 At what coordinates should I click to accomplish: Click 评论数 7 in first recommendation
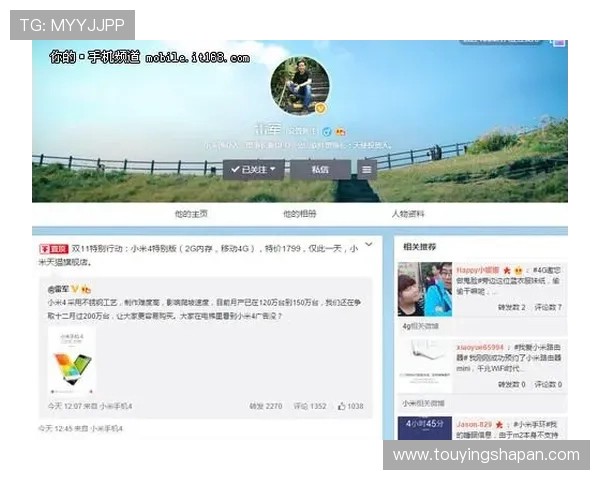548,307
